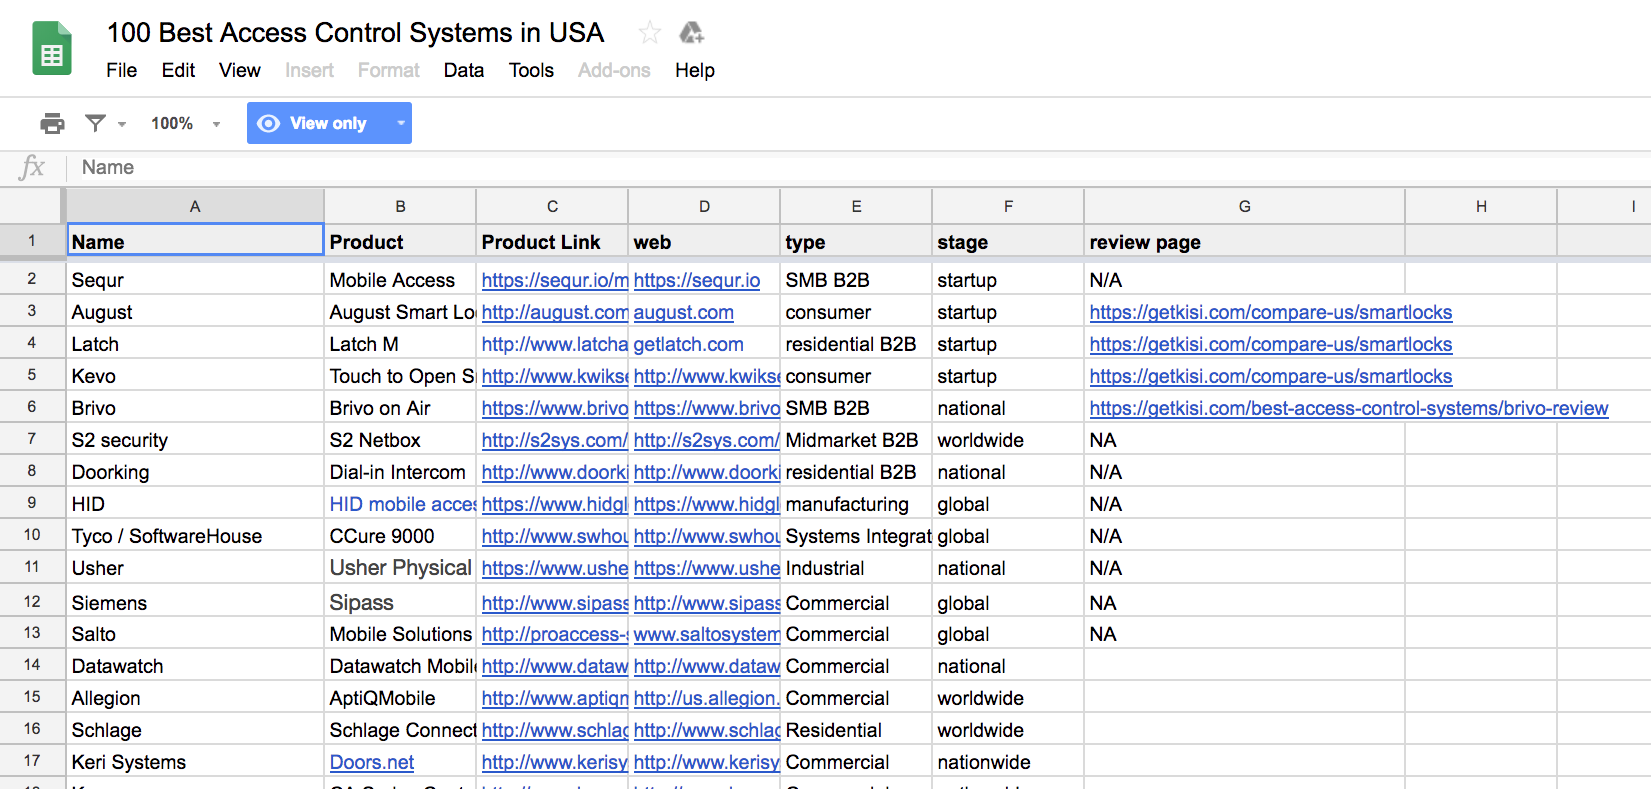Open filter views dropdown arrow
The image size is (1651, 789).
pyautogui.click(x=122, y=124)
